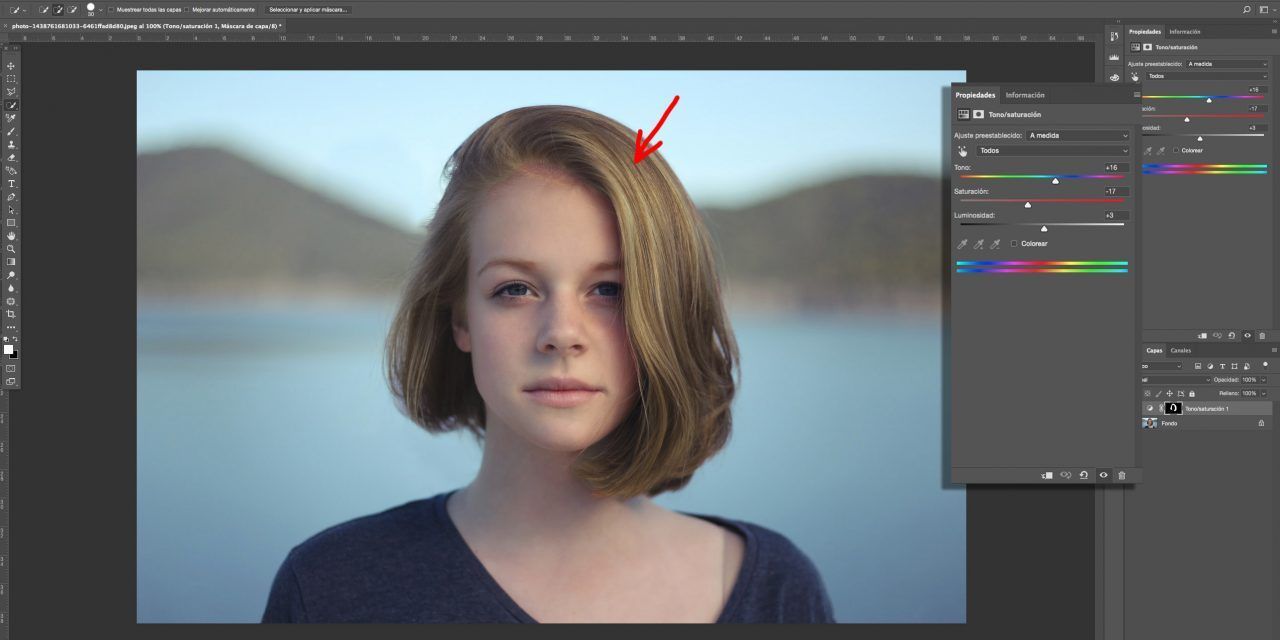Select the Eraser tool
The width and height of the screenshot is (1280, 640).
[x=11, y=157]
